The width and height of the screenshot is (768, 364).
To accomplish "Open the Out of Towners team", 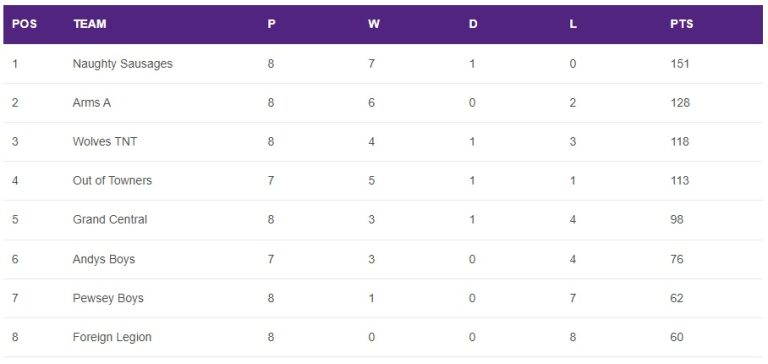I will pos(112,180).
